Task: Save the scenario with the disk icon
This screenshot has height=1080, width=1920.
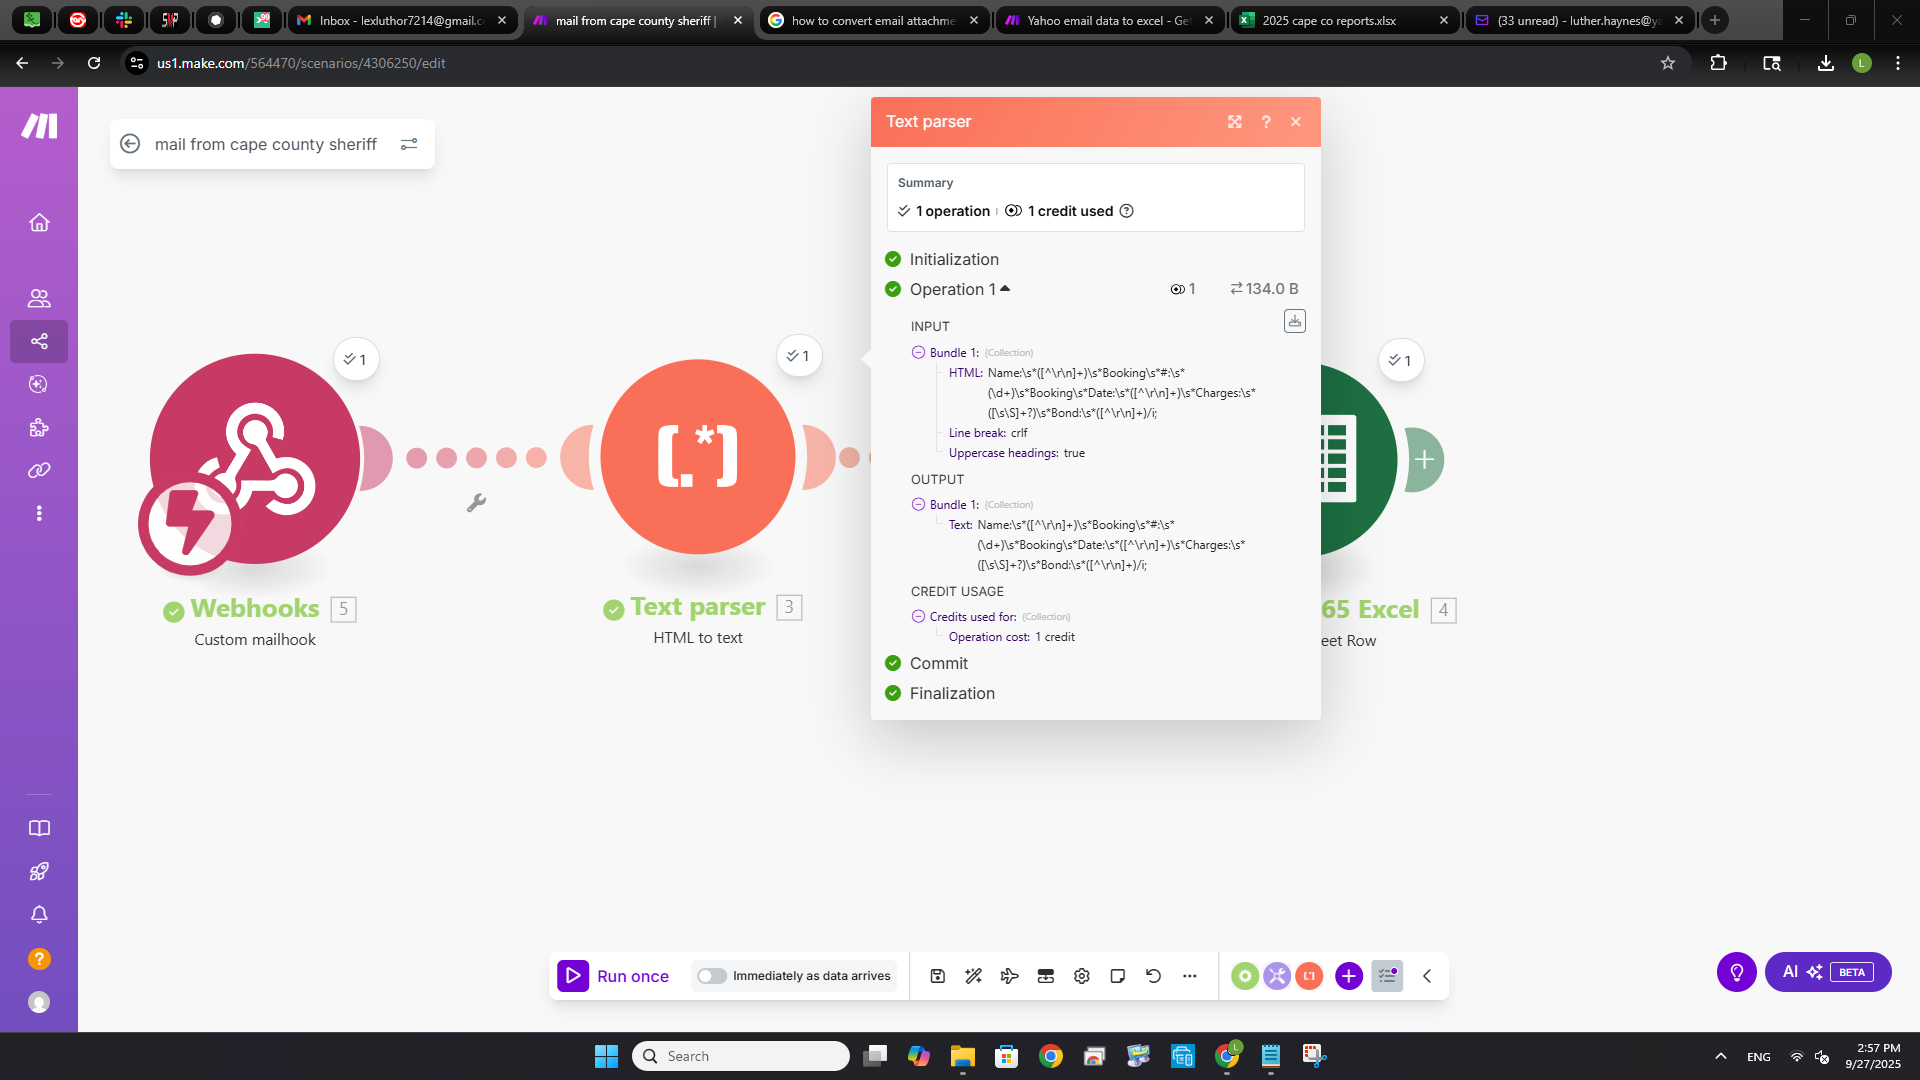Action: 937,976
